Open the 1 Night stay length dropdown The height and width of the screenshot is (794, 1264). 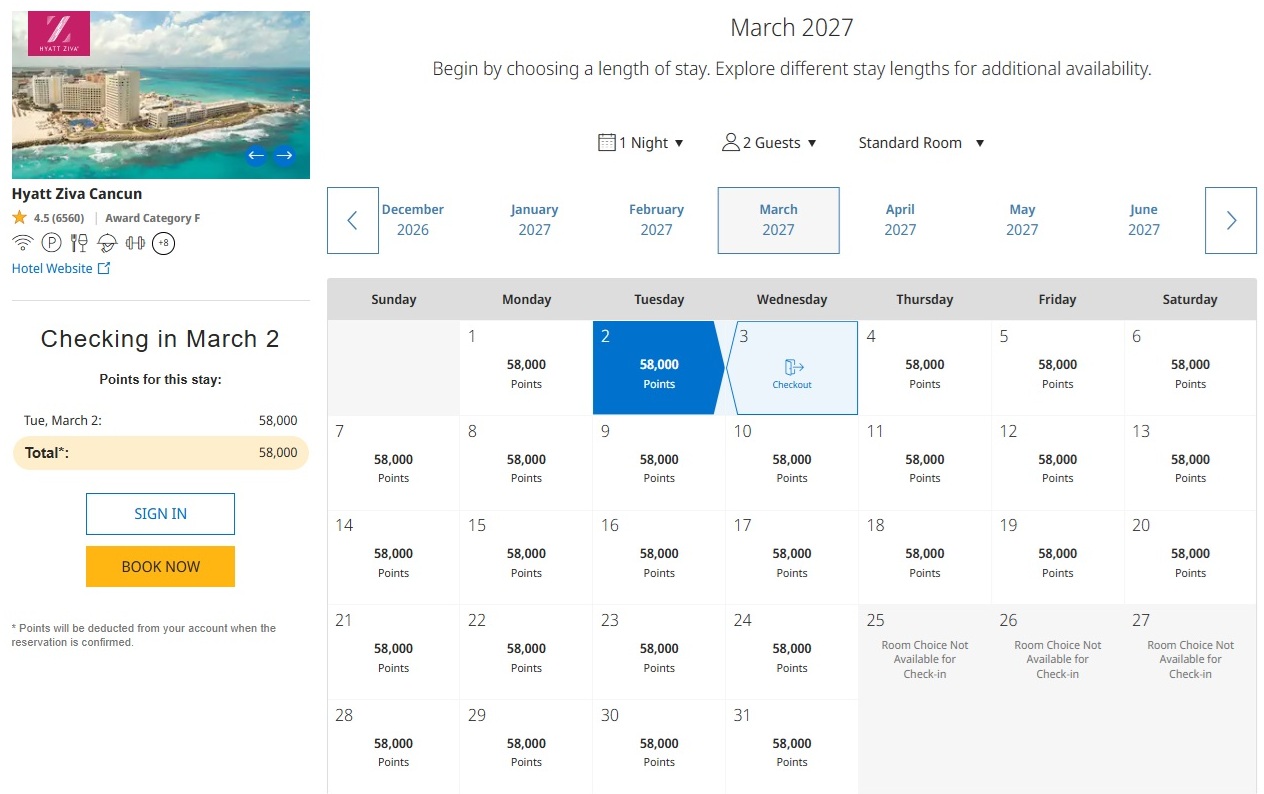tap(641, 143)
